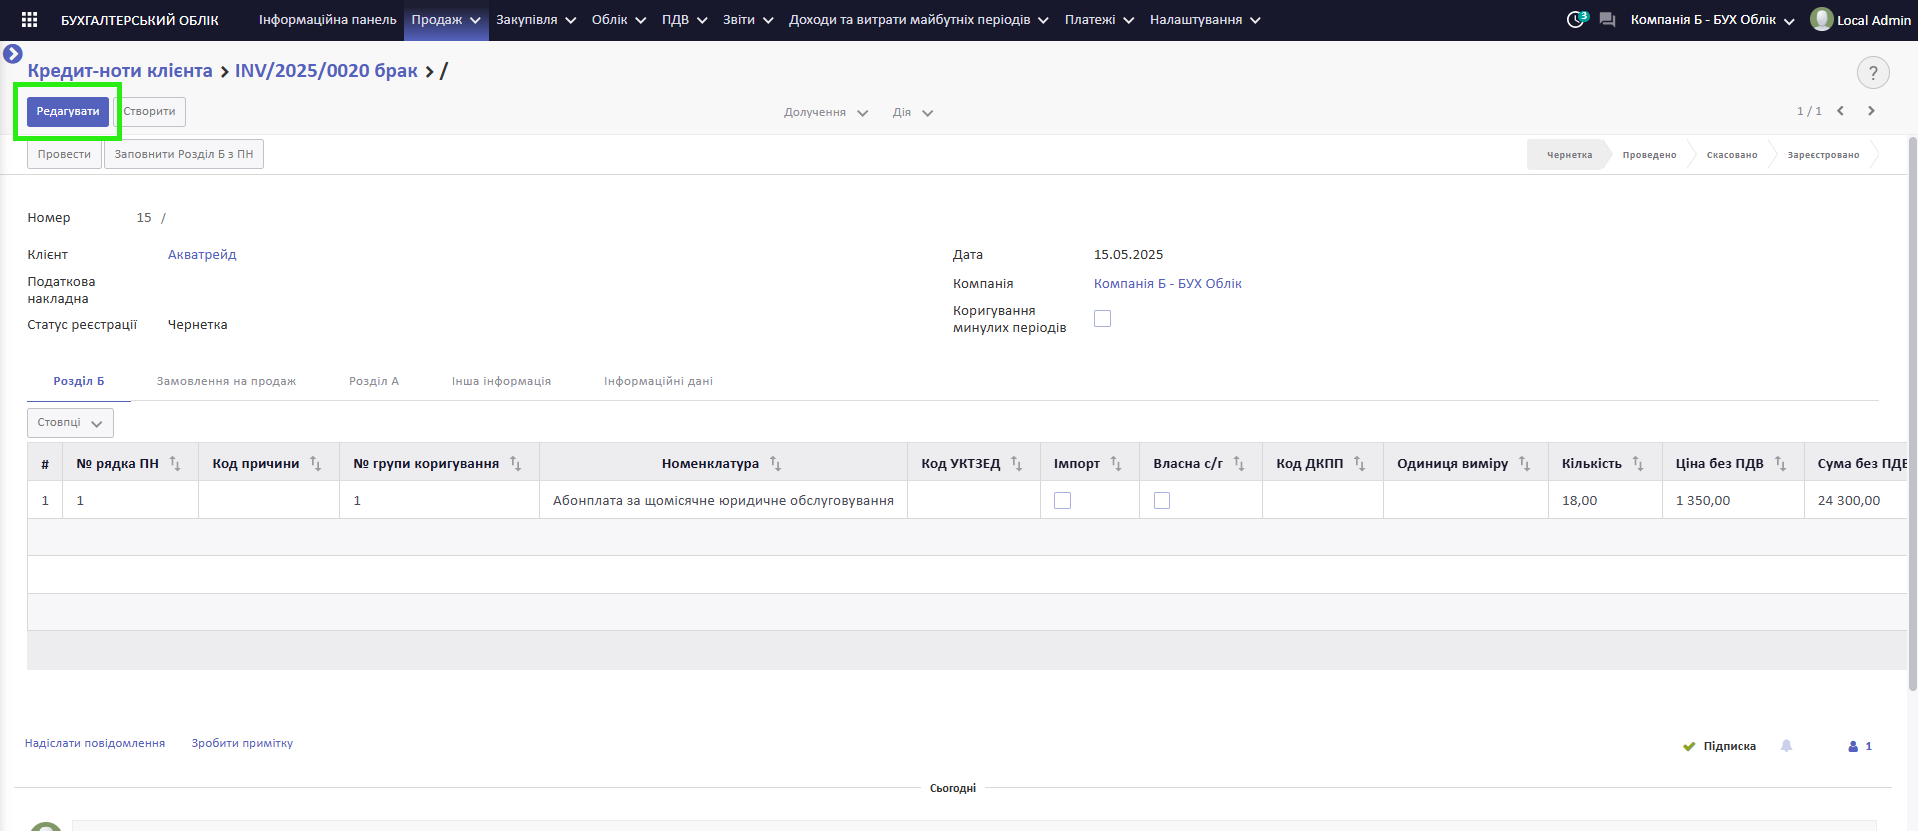The height and width of the screenshot is (831, 1918).
Task: Click Зробити примітку link
Action: click(x=242, y=743)
